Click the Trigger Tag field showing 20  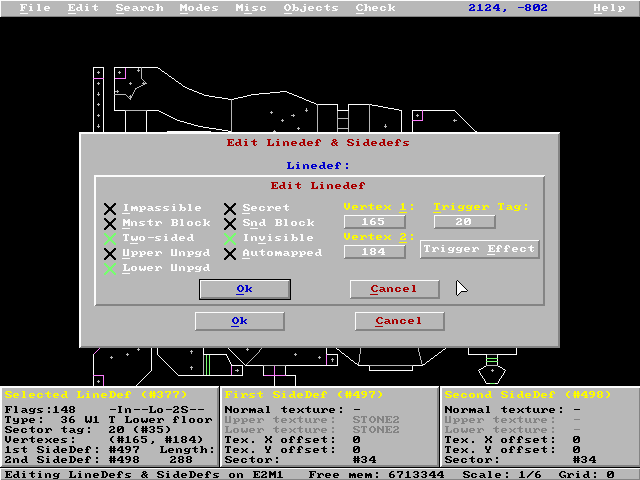point(464,222)
